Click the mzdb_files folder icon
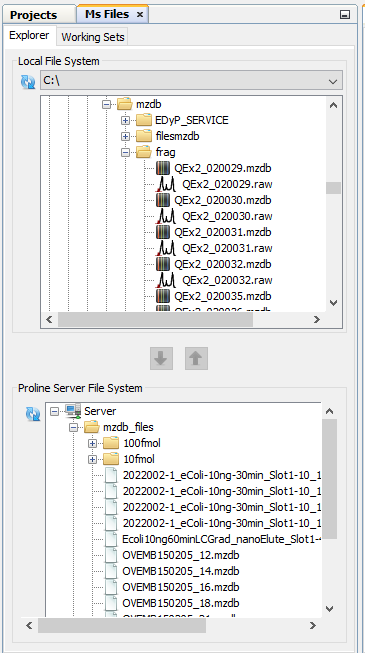 (x=92, y=427)
